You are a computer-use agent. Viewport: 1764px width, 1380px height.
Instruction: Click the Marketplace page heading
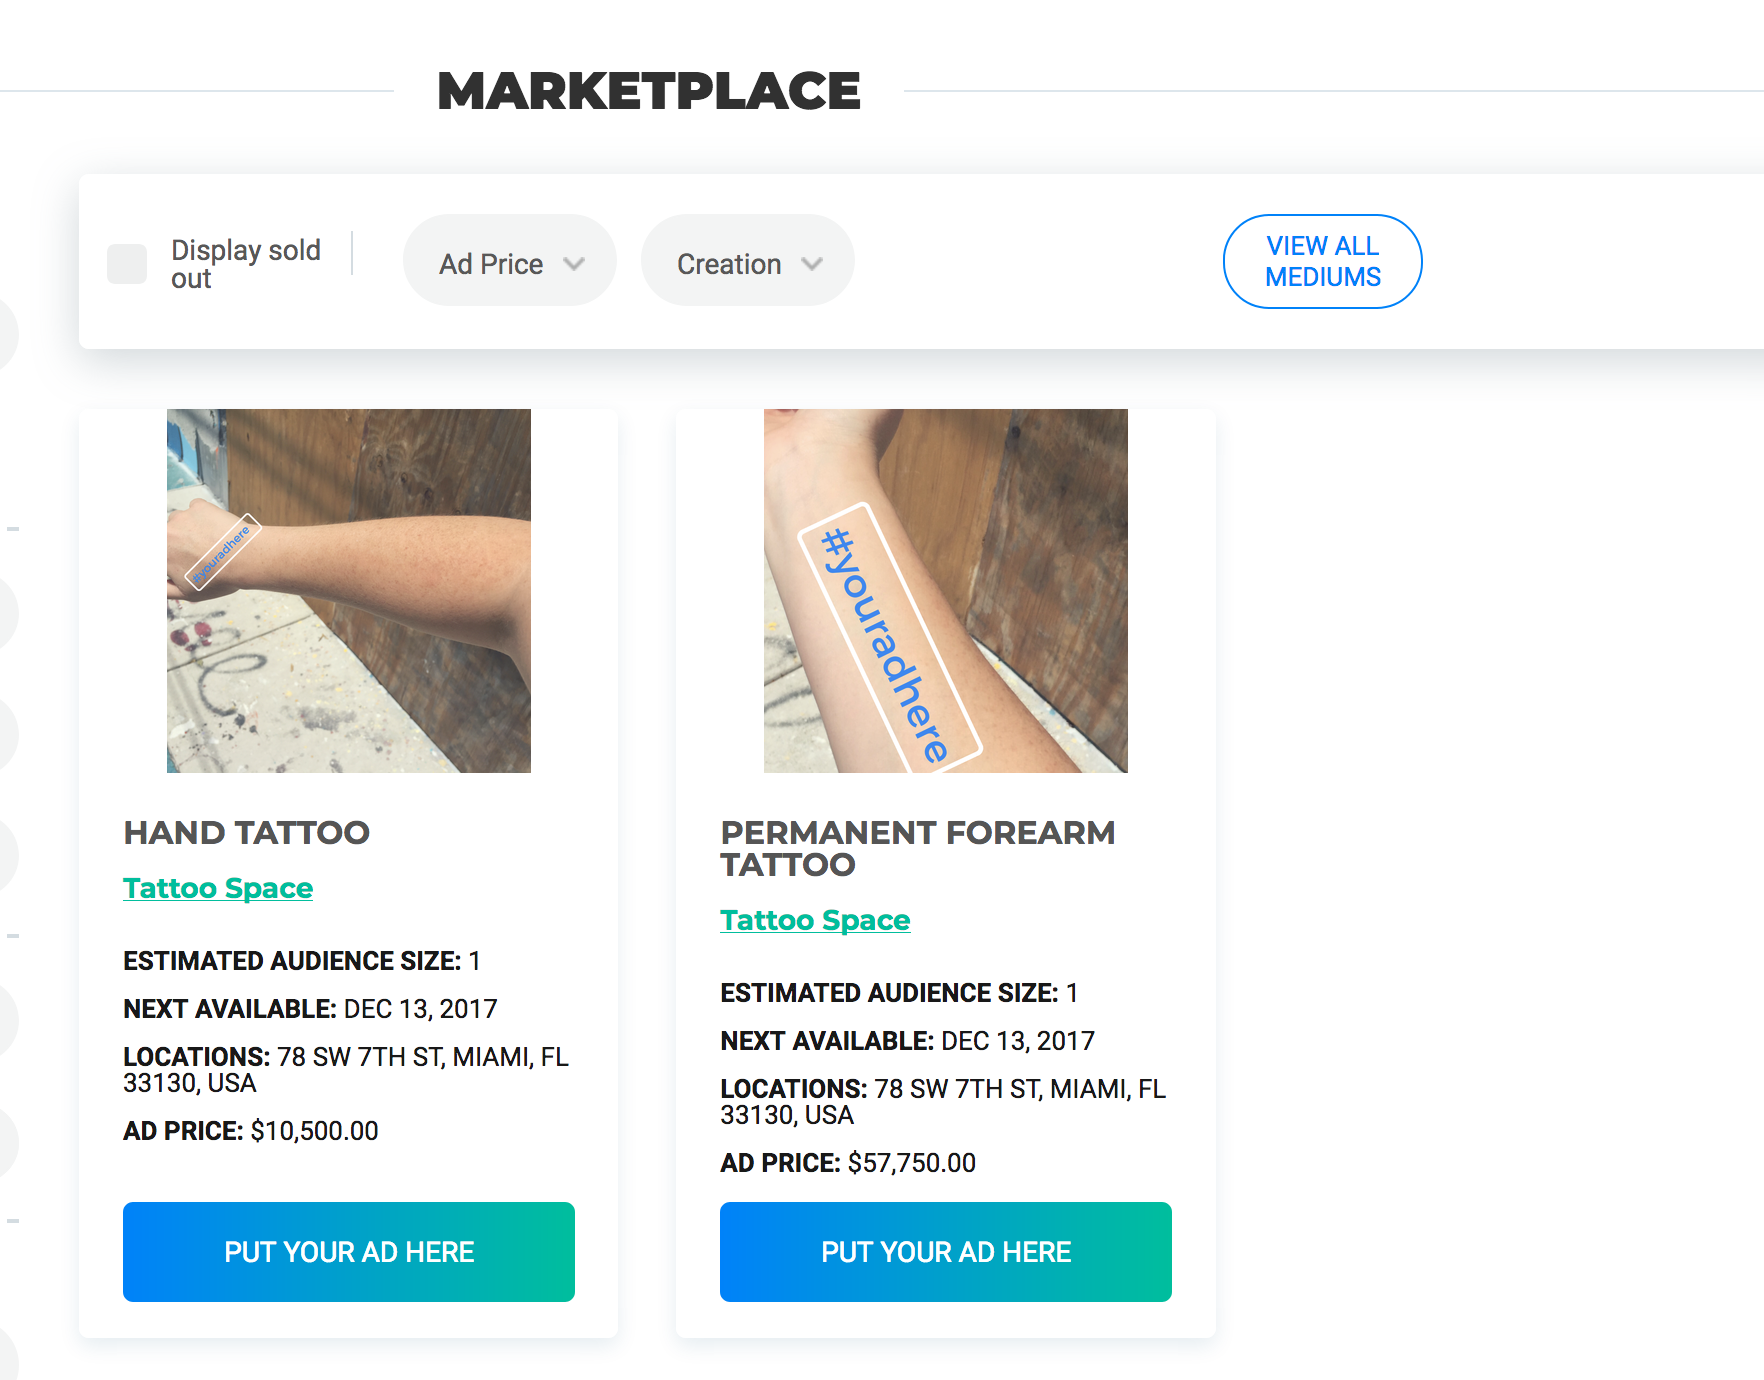click(x=648, y=91)
